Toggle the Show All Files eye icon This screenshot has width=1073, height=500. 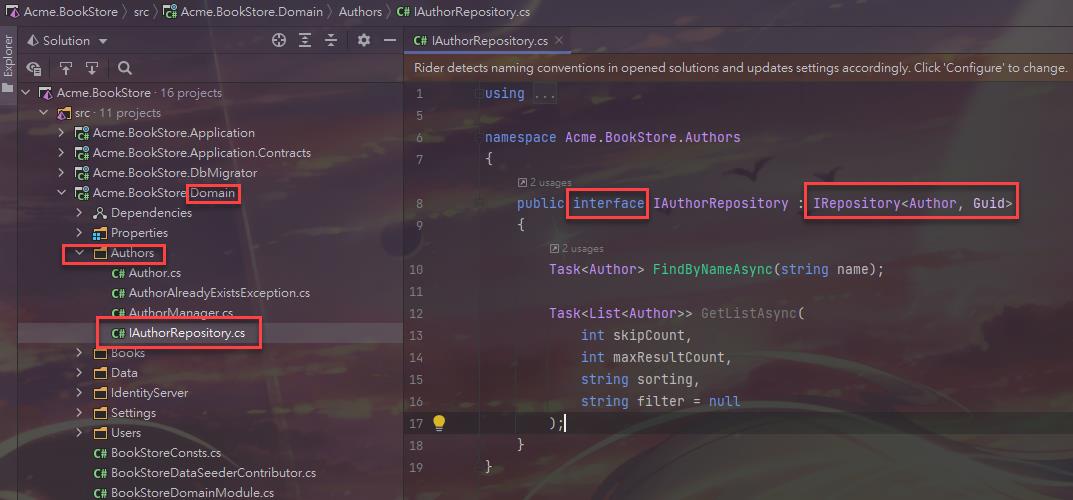click(34, 68)
